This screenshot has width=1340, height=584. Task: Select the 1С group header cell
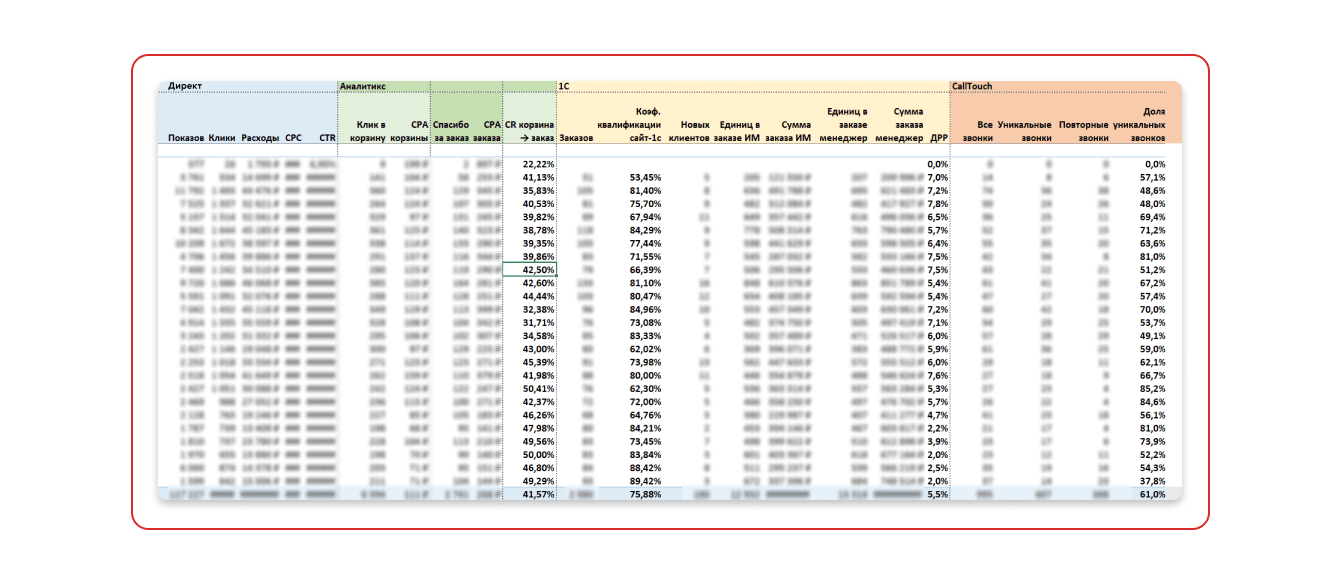[564, 87]
